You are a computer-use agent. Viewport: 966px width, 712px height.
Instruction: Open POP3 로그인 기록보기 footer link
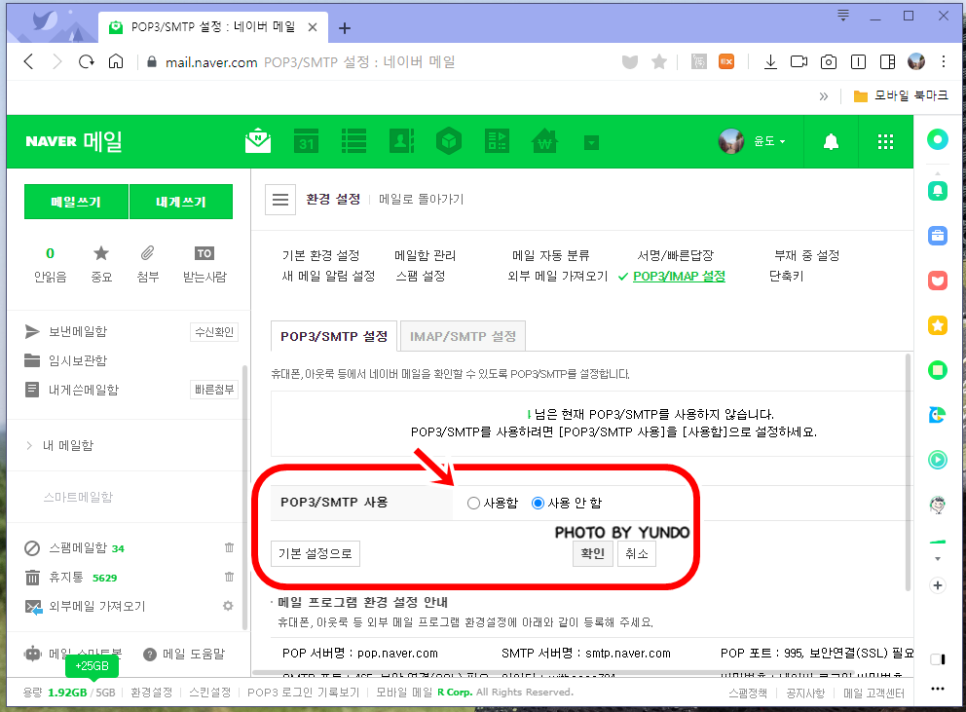(x=303, y=692)
